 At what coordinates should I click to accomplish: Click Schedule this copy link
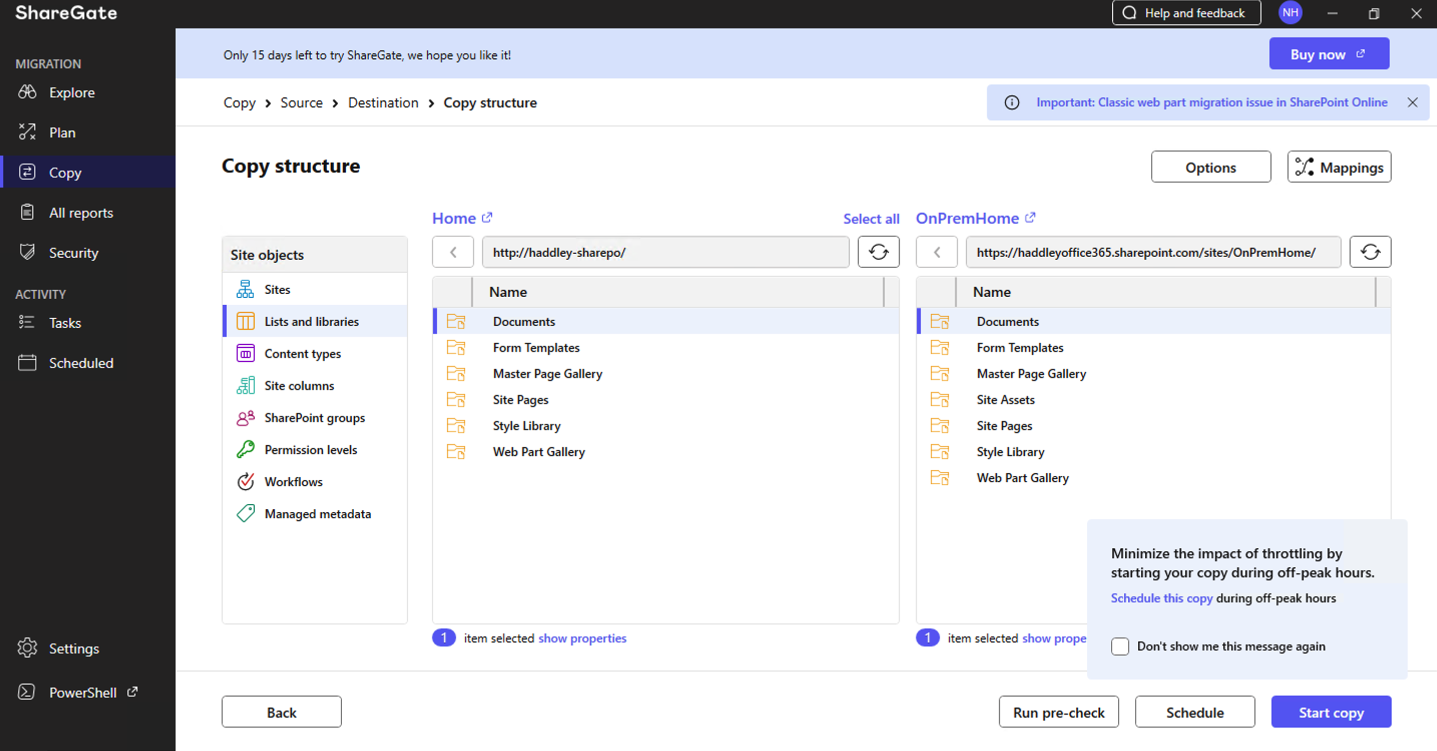[x=1162, y=598]
